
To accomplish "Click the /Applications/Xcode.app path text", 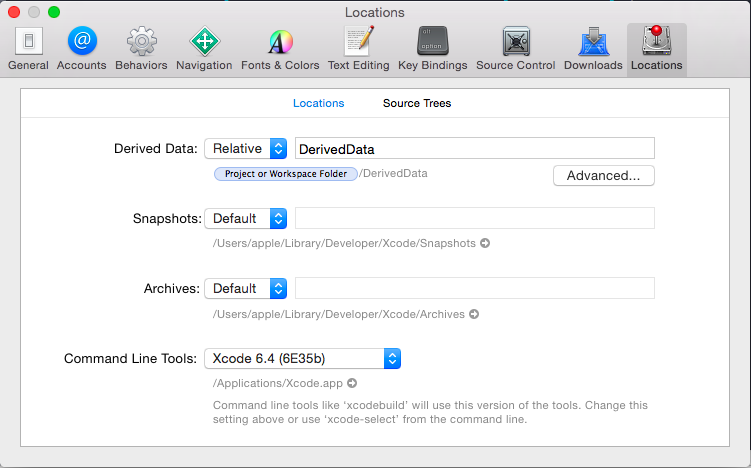I will click(278, 383).
